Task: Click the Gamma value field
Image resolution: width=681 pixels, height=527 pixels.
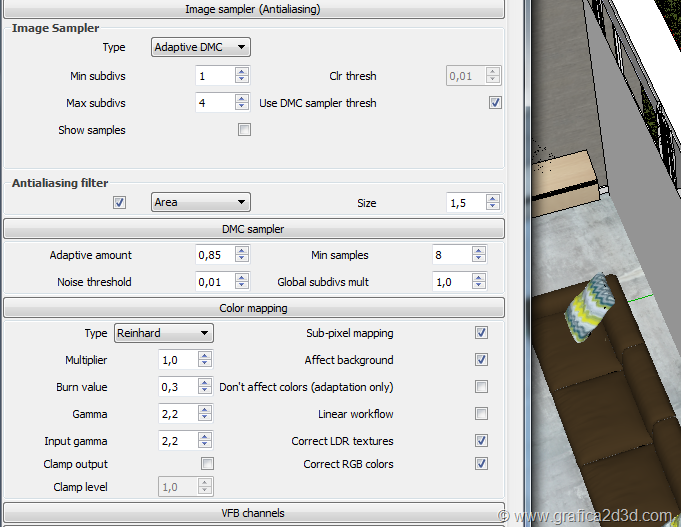Action: pos(178,414)
